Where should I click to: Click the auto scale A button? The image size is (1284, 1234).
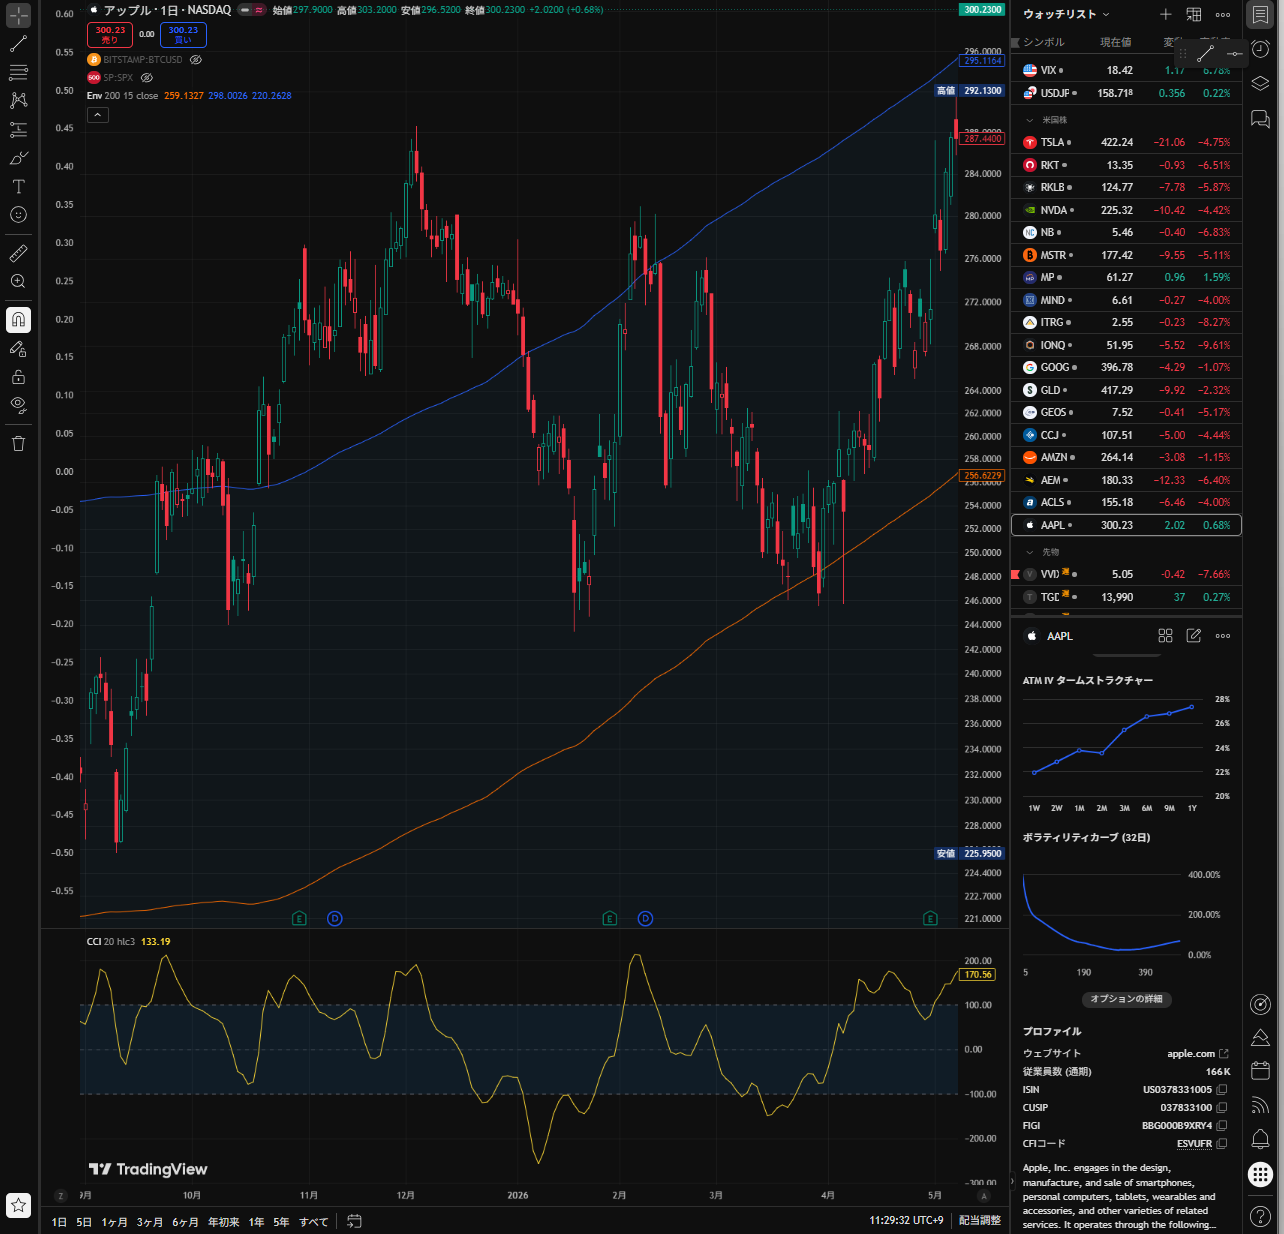[x=984, y=1196]
